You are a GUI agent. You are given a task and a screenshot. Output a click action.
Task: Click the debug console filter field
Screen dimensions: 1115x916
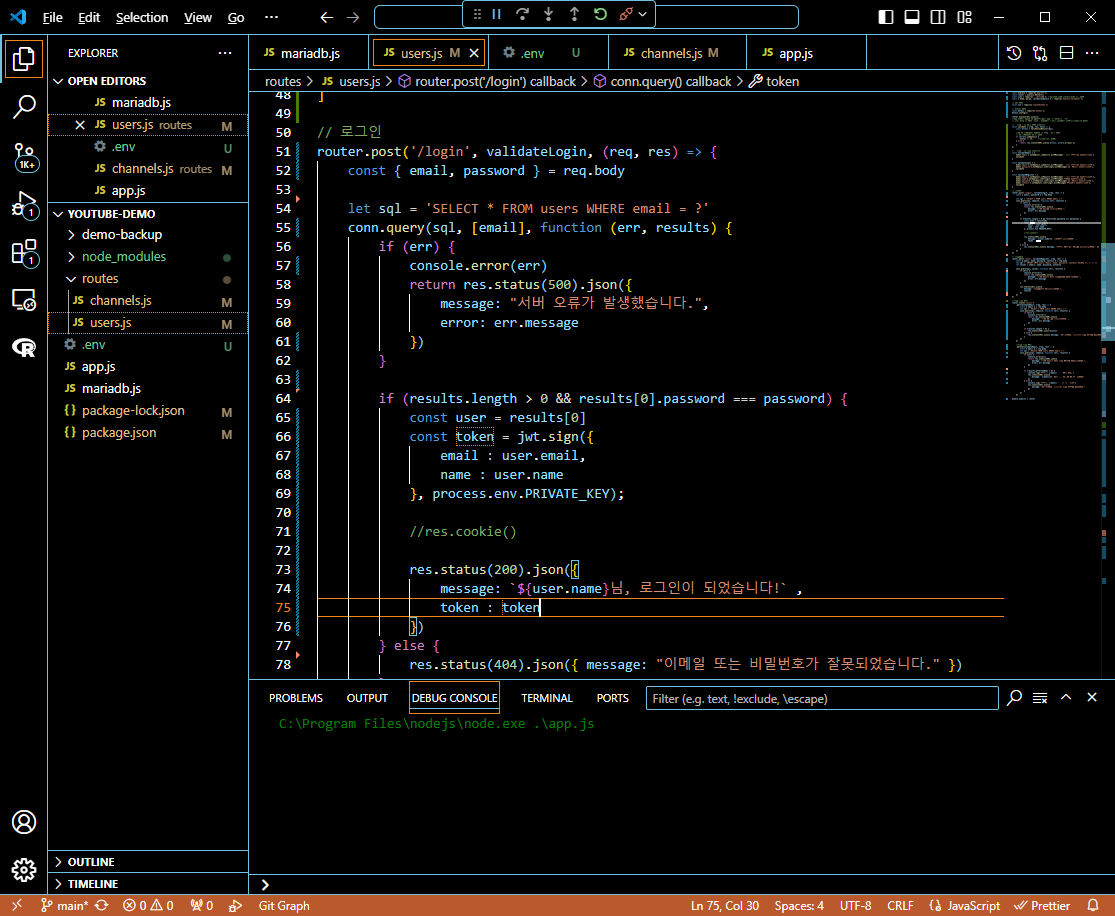(x=822, y=698)
